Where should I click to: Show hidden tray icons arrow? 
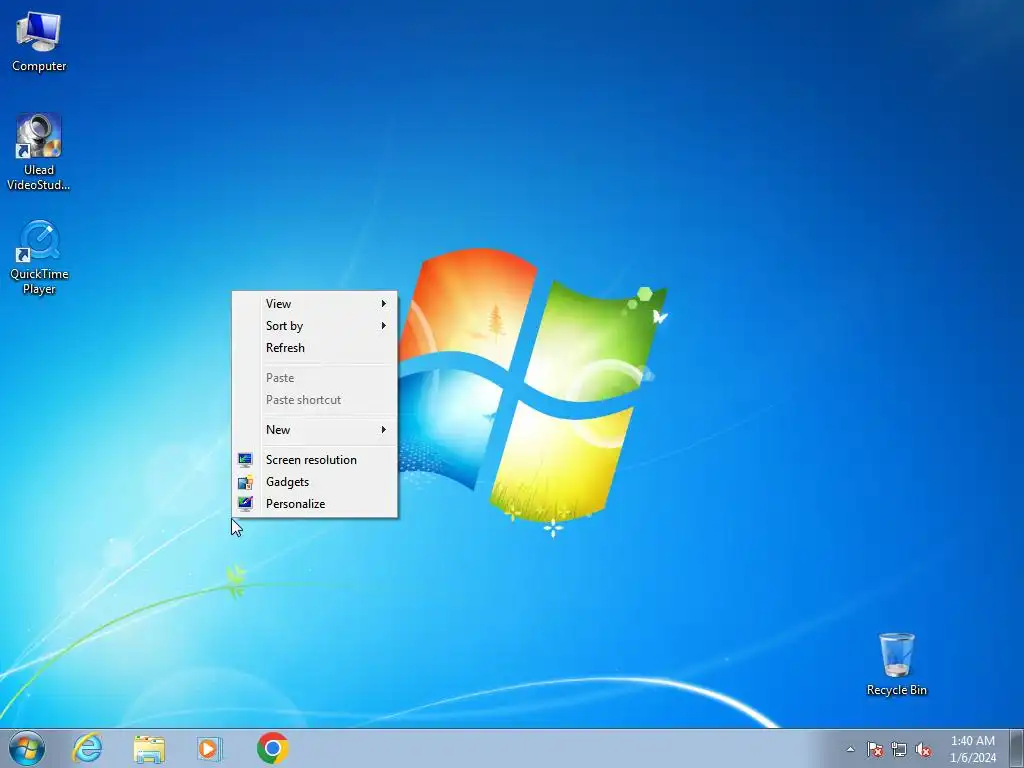[x=850, y=749]
